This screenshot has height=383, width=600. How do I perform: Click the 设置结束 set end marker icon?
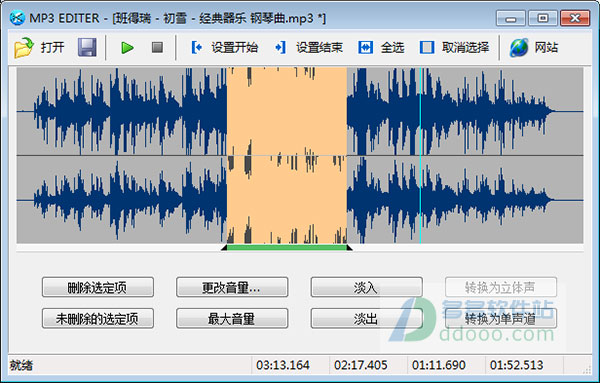pyautogui.click(x=280, y=48)
